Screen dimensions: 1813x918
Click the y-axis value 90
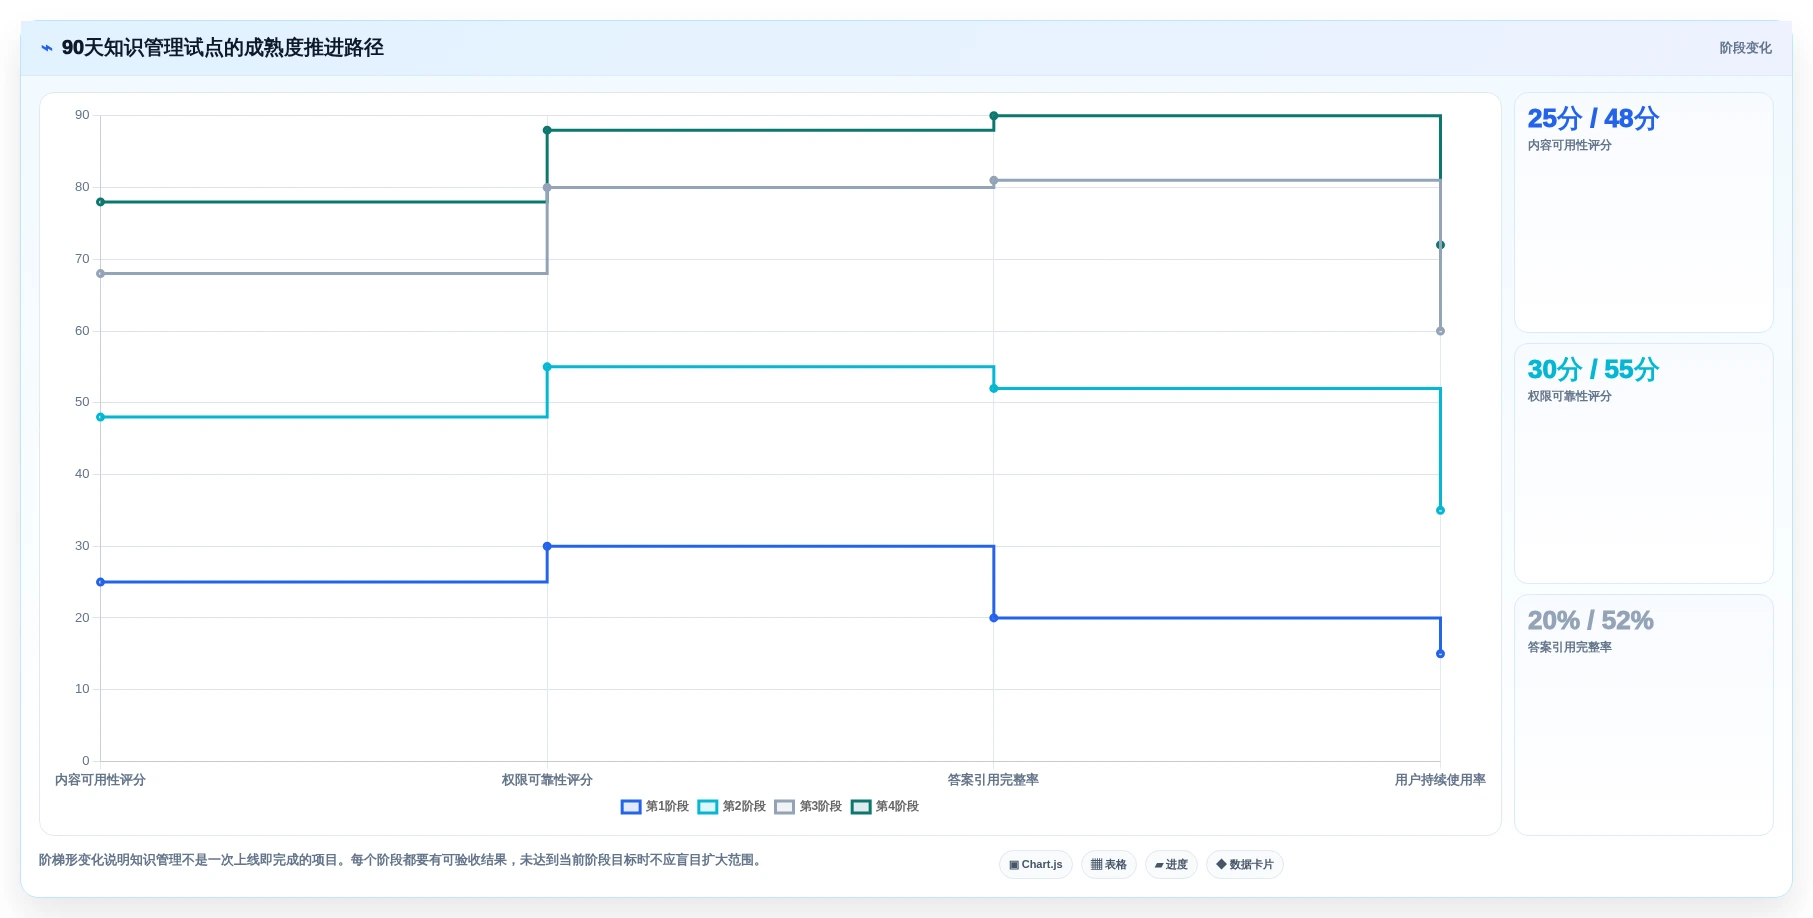click(x=82, y=115)
